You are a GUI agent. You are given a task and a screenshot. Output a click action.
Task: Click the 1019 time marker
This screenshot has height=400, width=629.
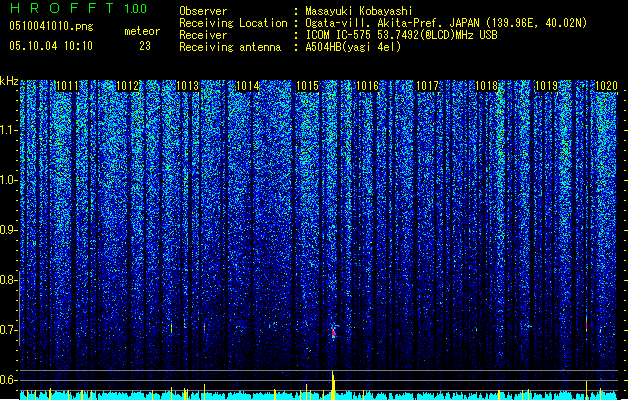tap(547, 86)
